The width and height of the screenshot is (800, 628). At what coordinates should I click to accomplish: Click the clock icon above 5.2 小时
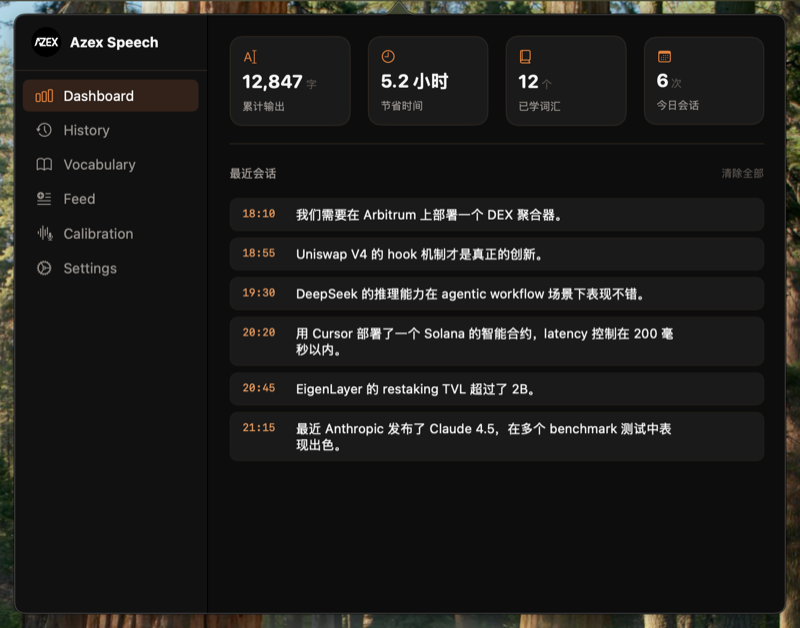(388, 56)
